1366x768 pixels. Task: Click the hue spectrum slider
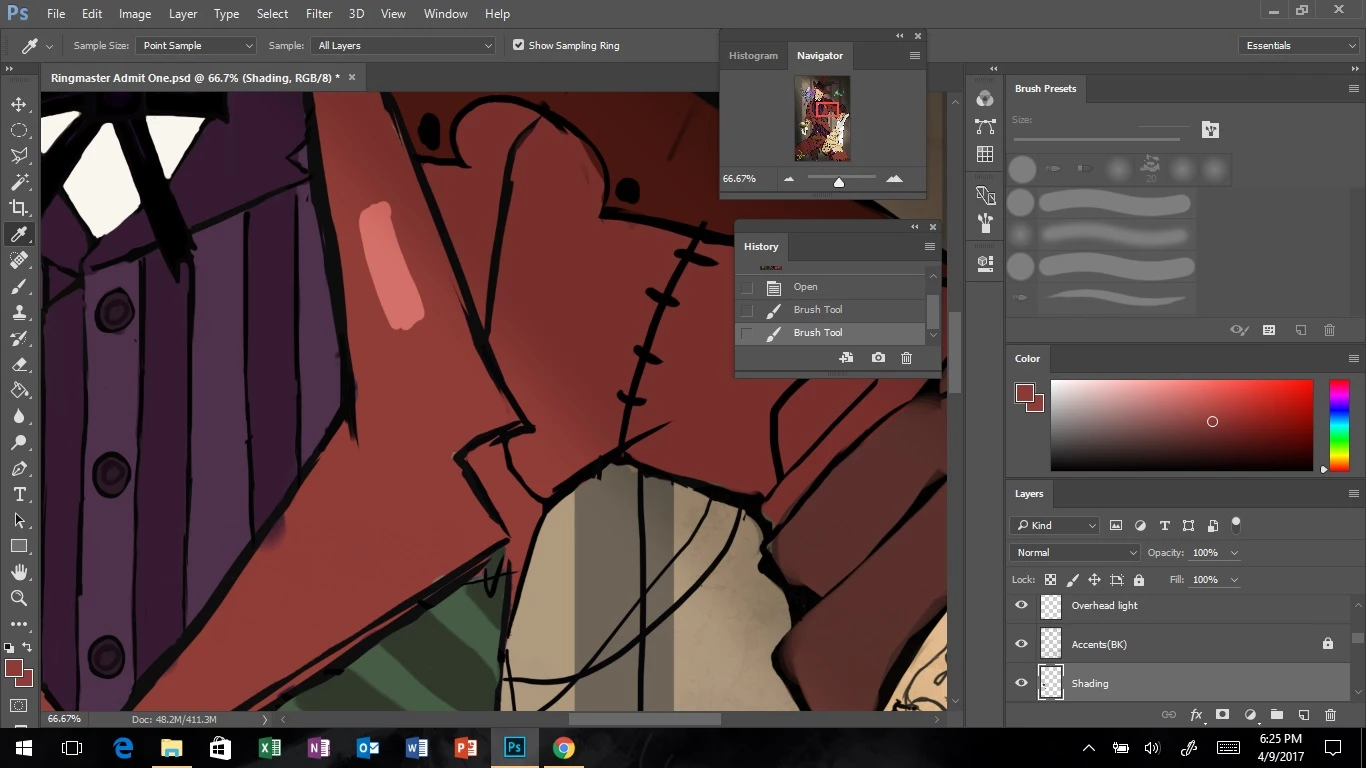[x=1338, y=424]
